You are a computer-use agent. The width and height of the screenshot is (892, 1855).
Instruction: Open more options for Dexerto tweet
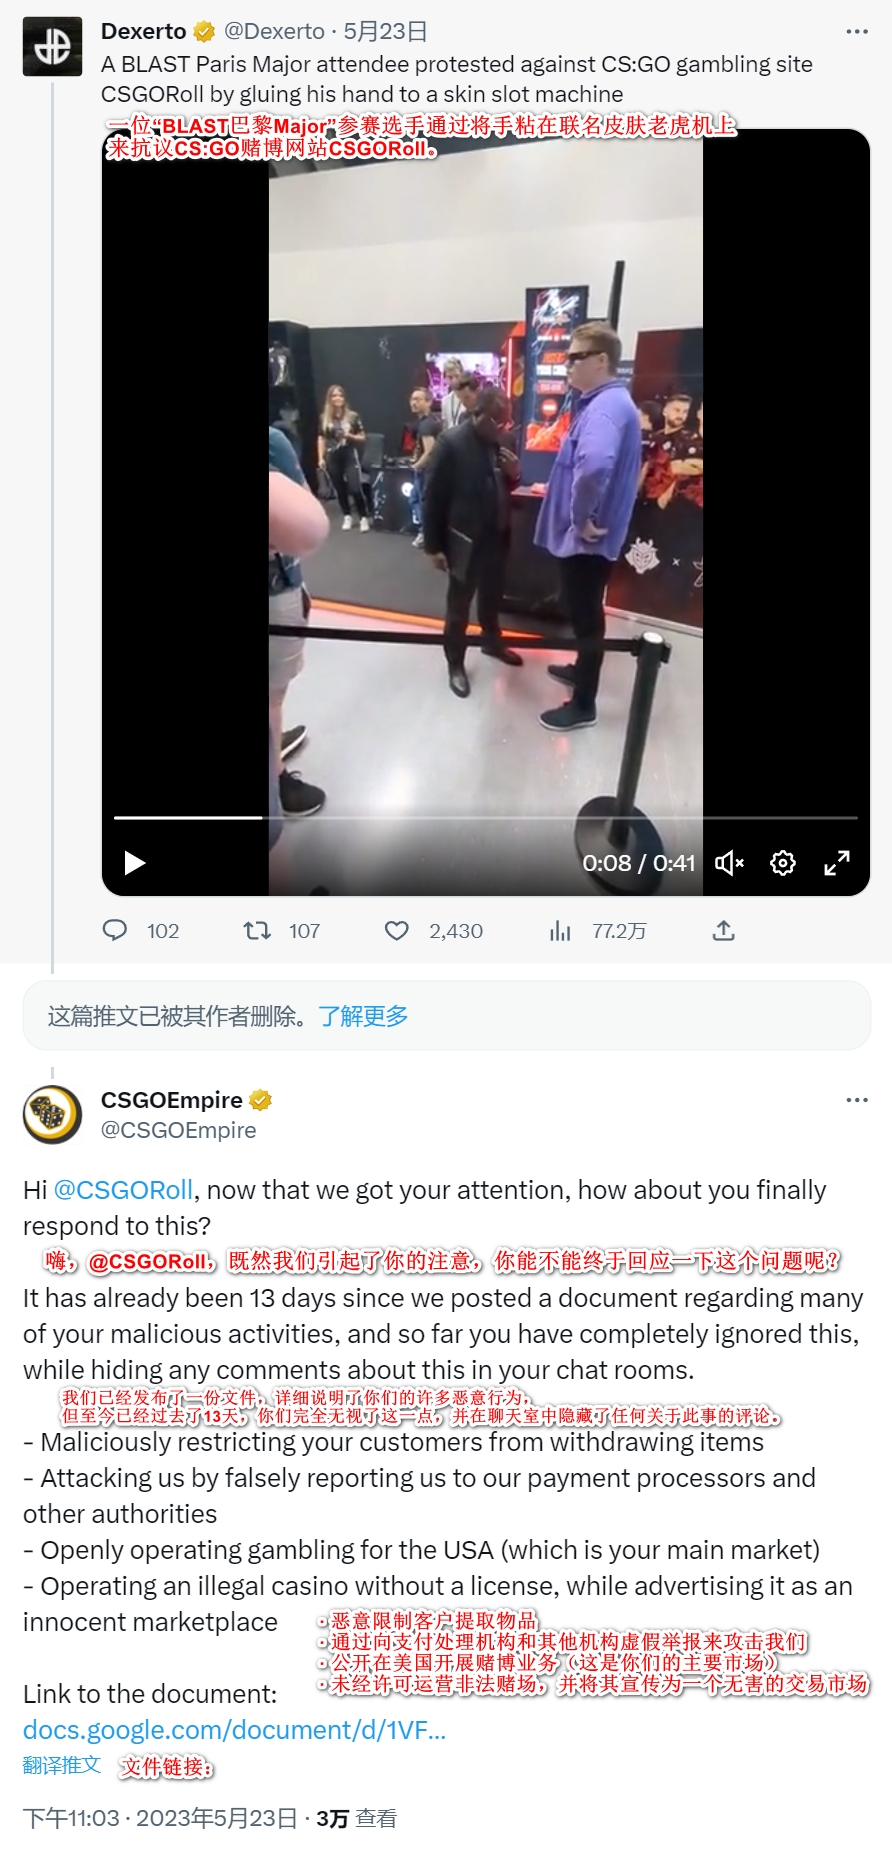point(857,32)
